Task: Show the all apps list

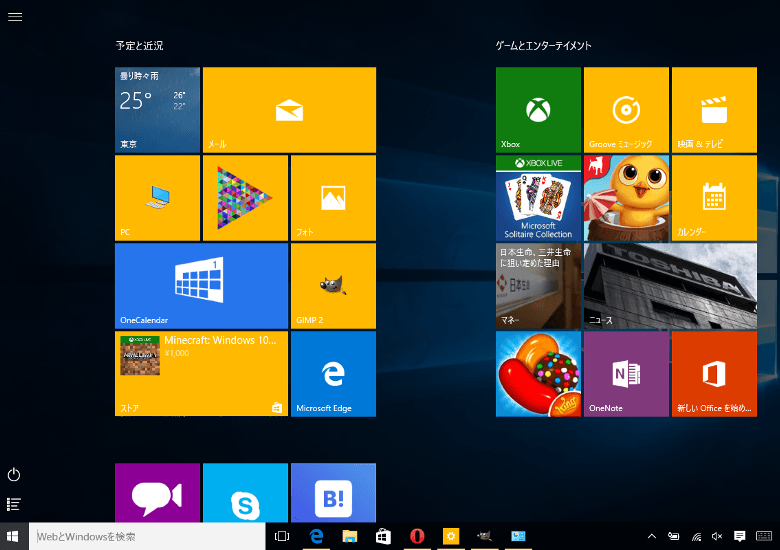Action: point(14,504)
